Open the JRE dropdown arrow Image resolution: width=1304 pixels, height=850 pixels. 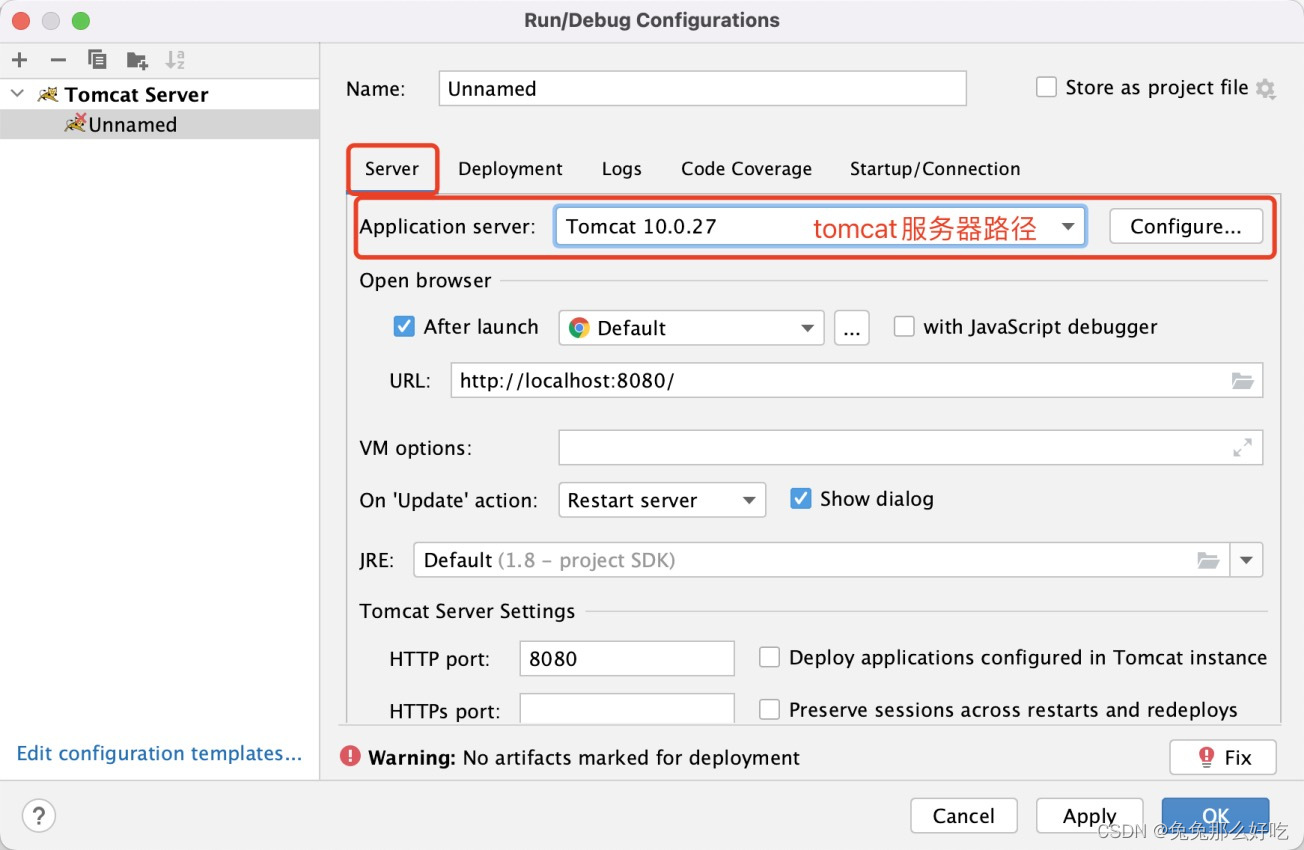point(1246,560)
